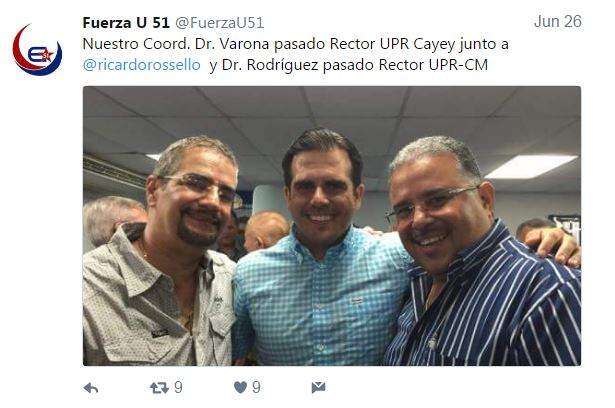
Task: Retweet this Fuerza U 51 post
Action: 159,388
